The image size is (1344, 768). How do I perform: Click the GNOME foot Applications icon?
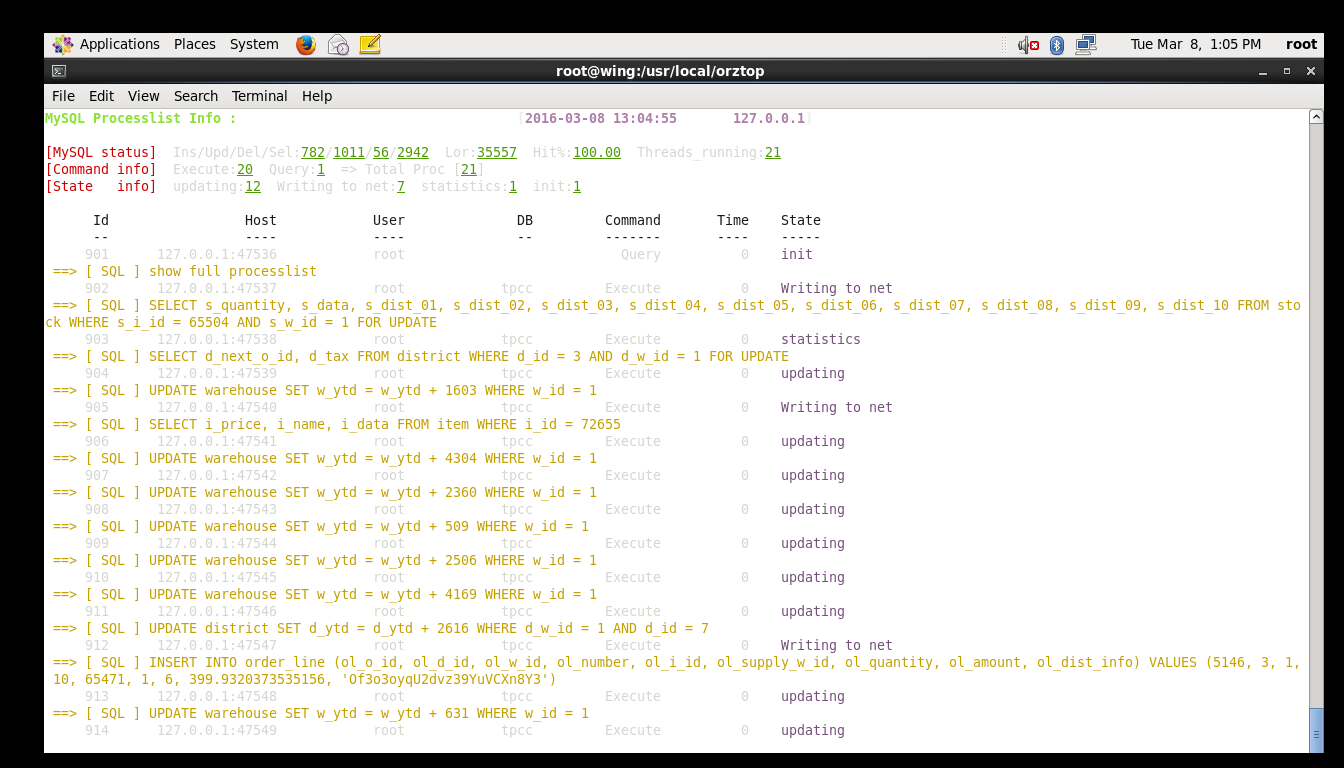[63, 44]
